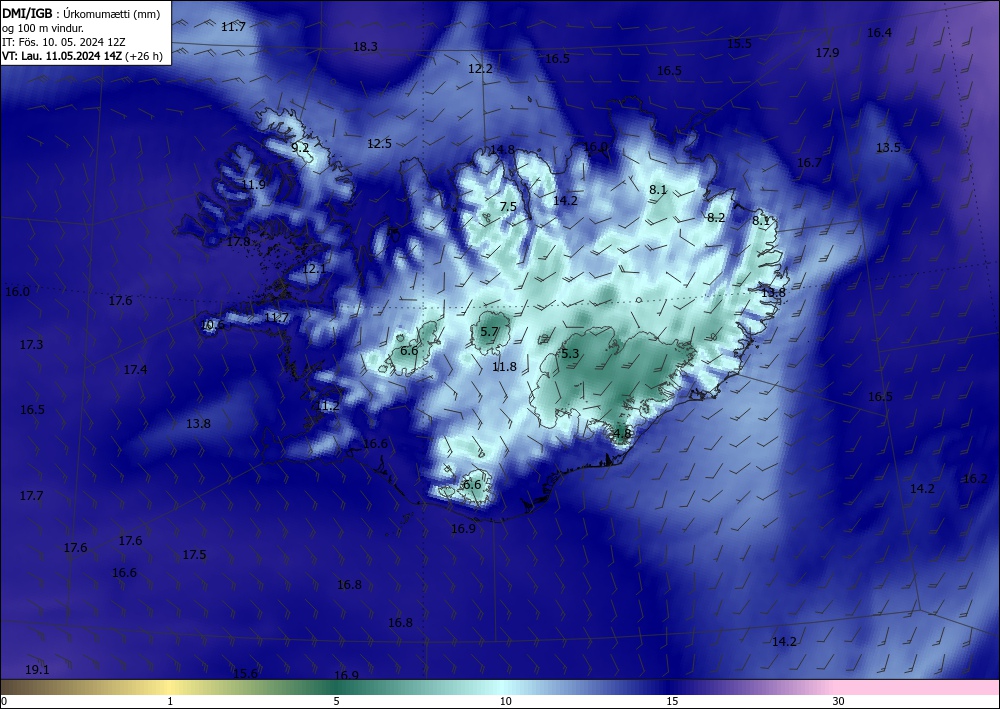The height and width of the screenshot is (709, 1000).
Task: Click the 4.8 value label
Action: [x=621, y=434]
